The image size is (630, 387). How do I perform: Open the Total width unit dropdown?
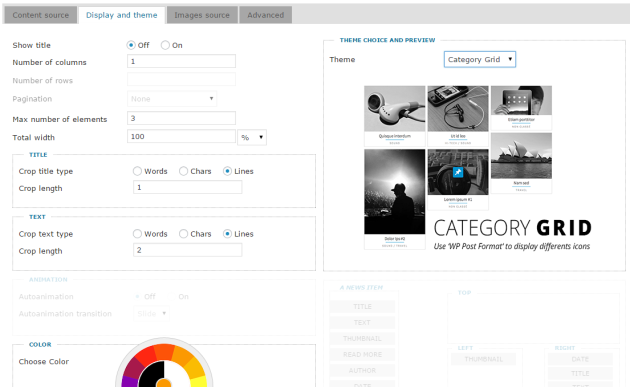point(252,137)
